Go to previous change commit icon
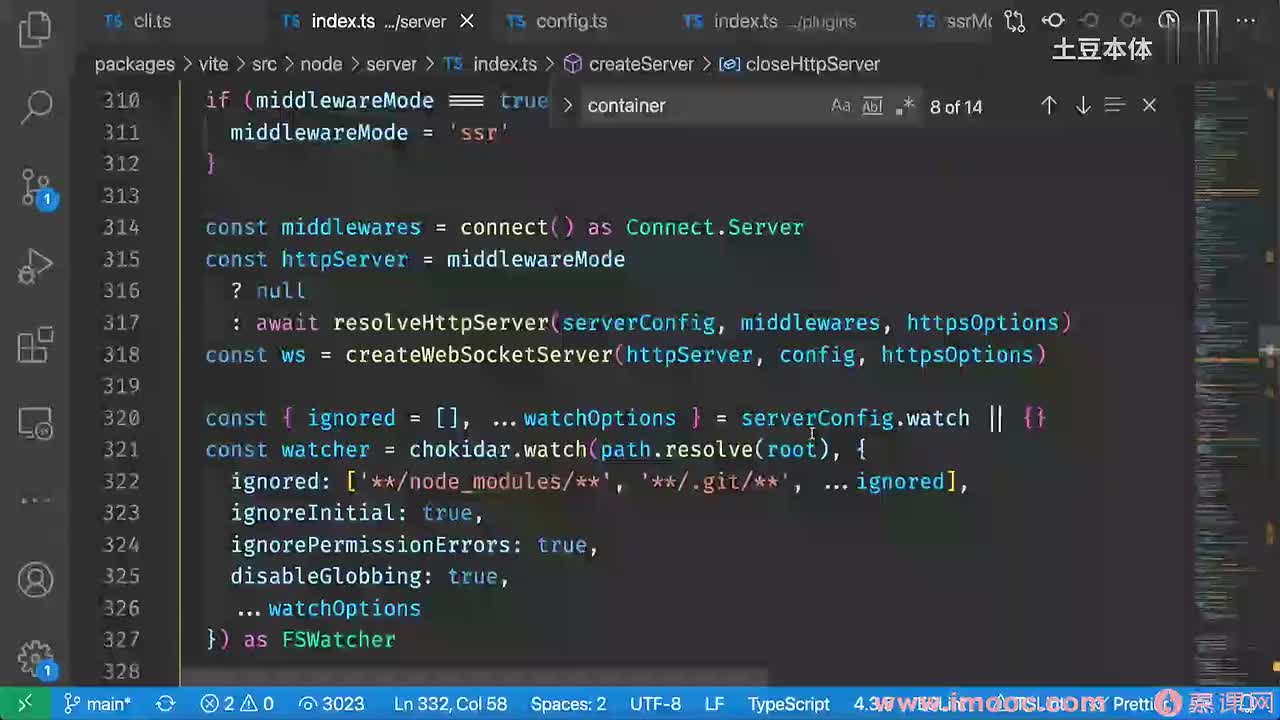 coord(1053,21)
